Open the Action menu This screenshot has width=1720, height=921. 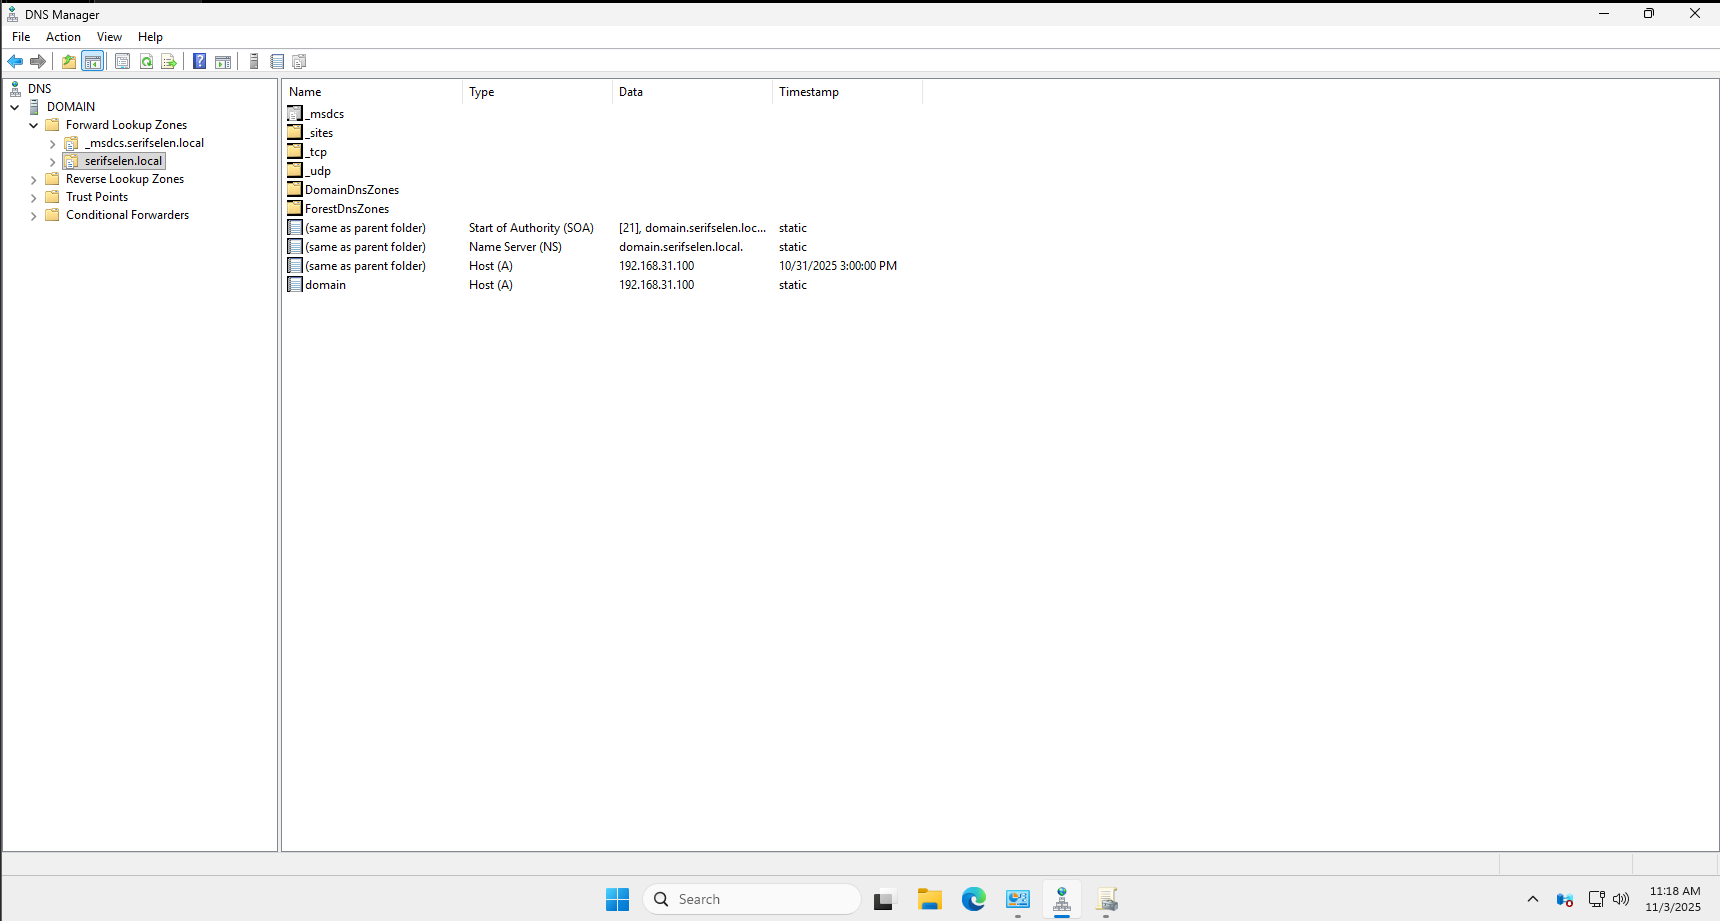[x=62, y=37]
